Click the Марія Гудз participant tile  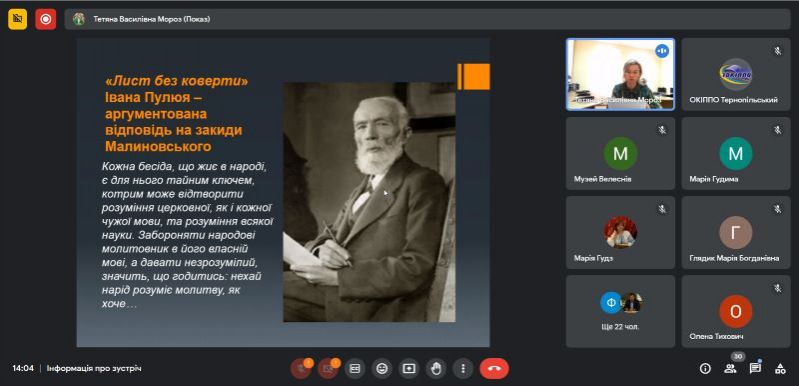[x=620, y=233]
